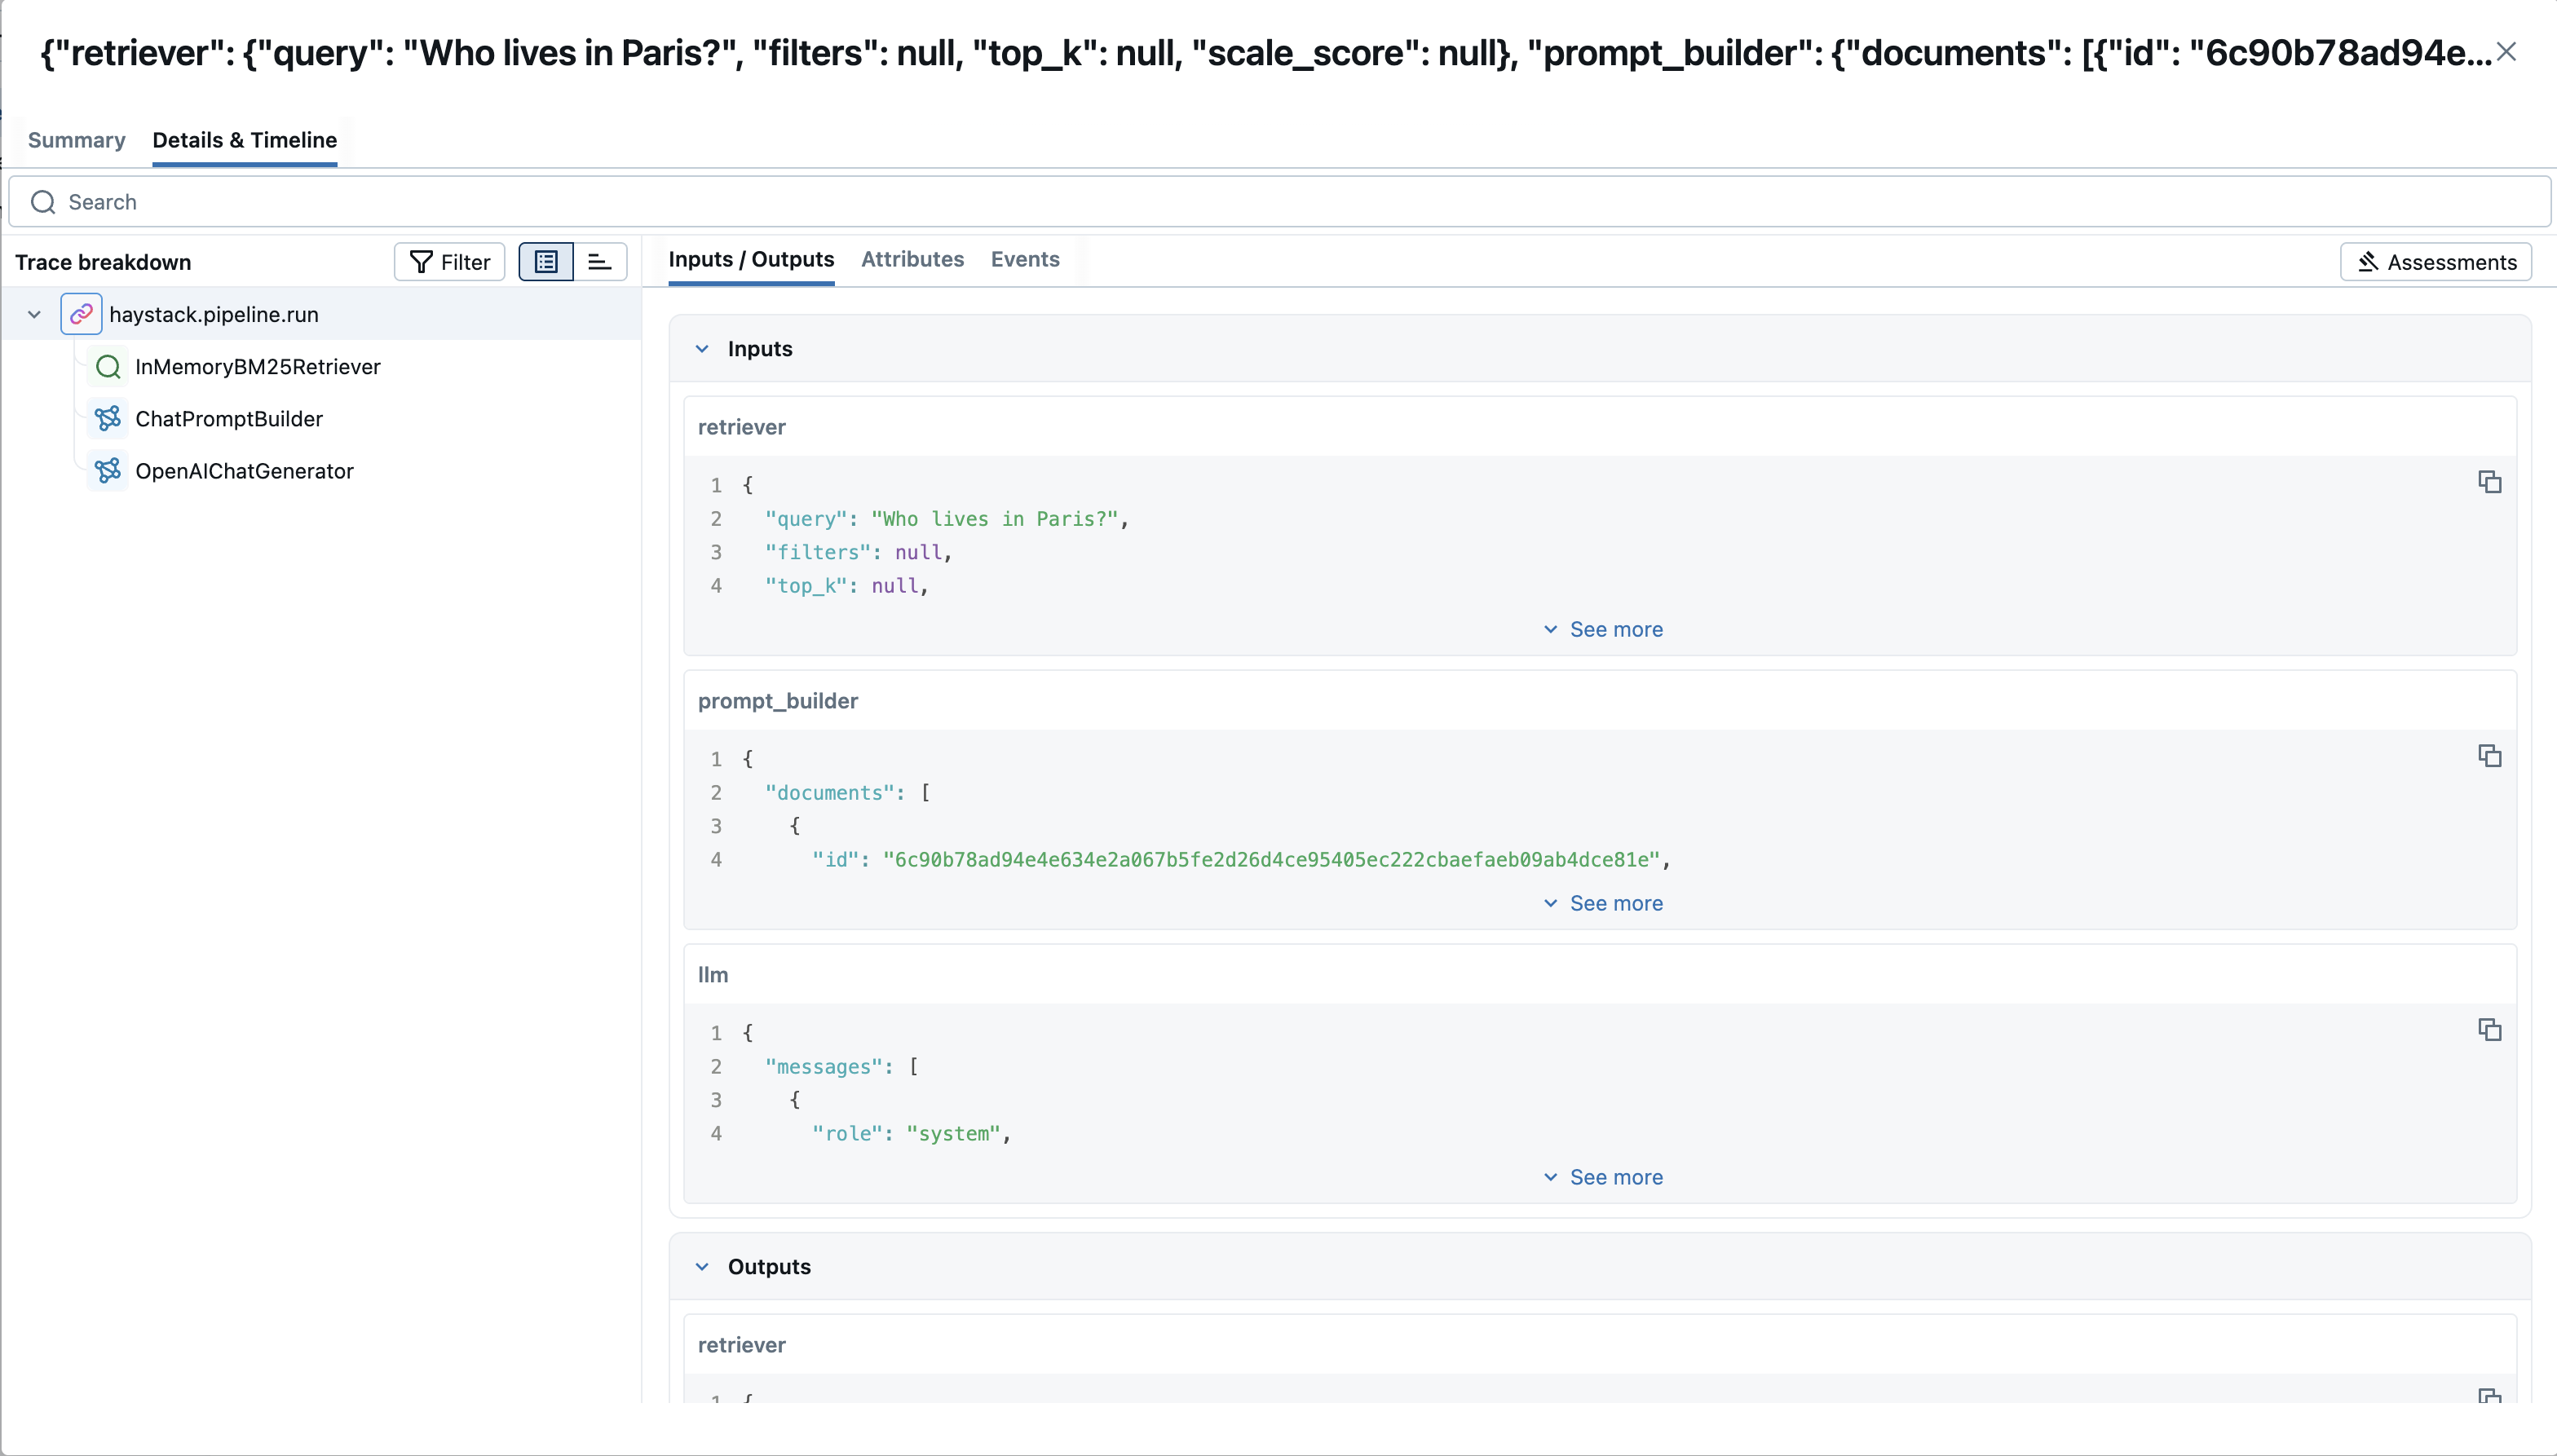Click the chain-link icon for haystack.pipeline.run

[x=81, y=313]
